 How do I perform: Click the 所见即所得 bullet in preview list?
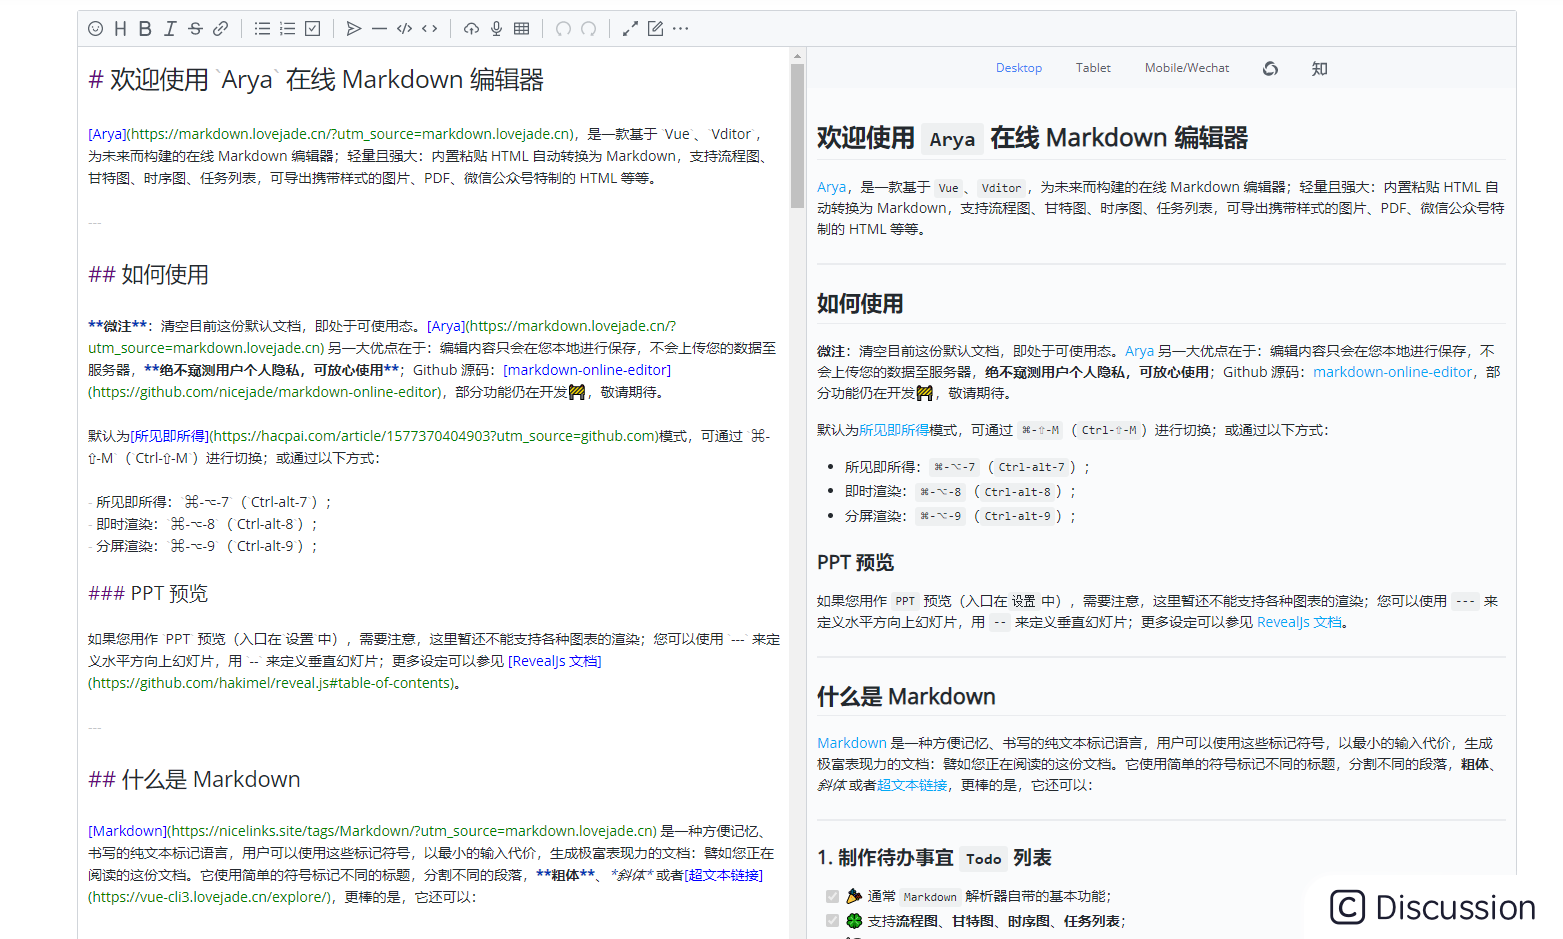point(967,467)
